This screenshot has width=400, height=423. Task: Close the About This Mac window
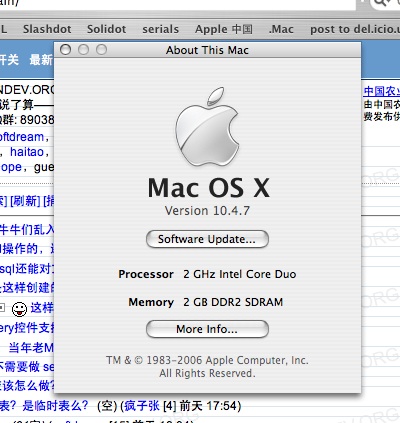click(x=66, y=50)
